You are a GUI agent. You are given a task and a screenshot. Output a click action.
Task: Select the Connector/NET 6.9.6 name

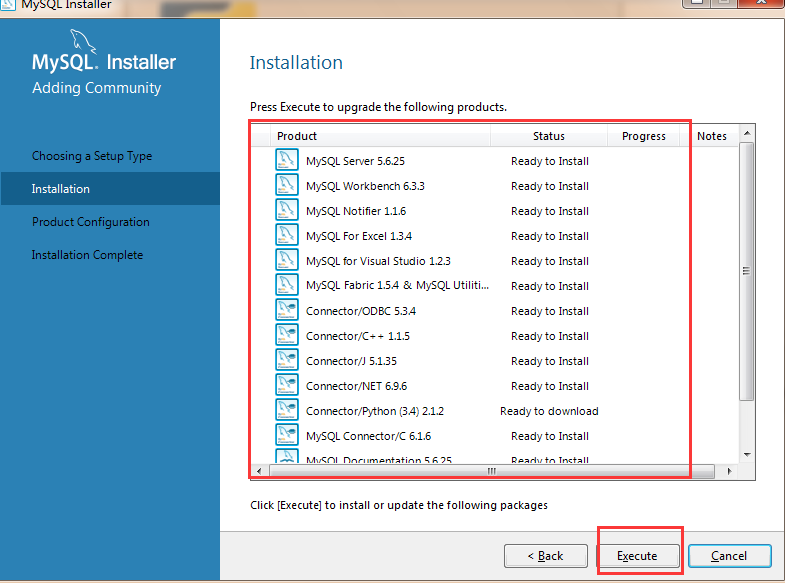356,386
